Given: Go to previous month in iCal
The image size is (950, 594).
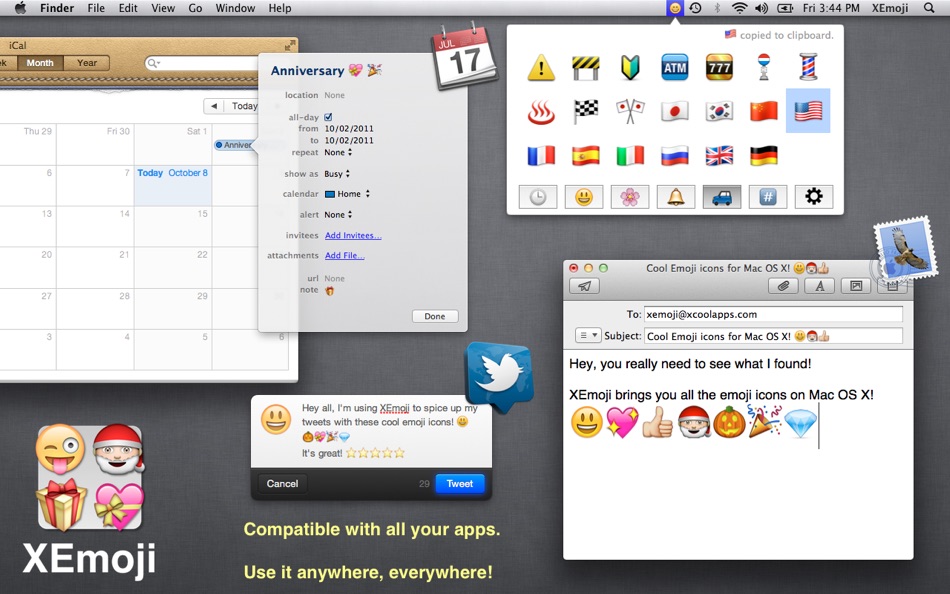Looking at the screenshot, I should (x=214, y=106).
